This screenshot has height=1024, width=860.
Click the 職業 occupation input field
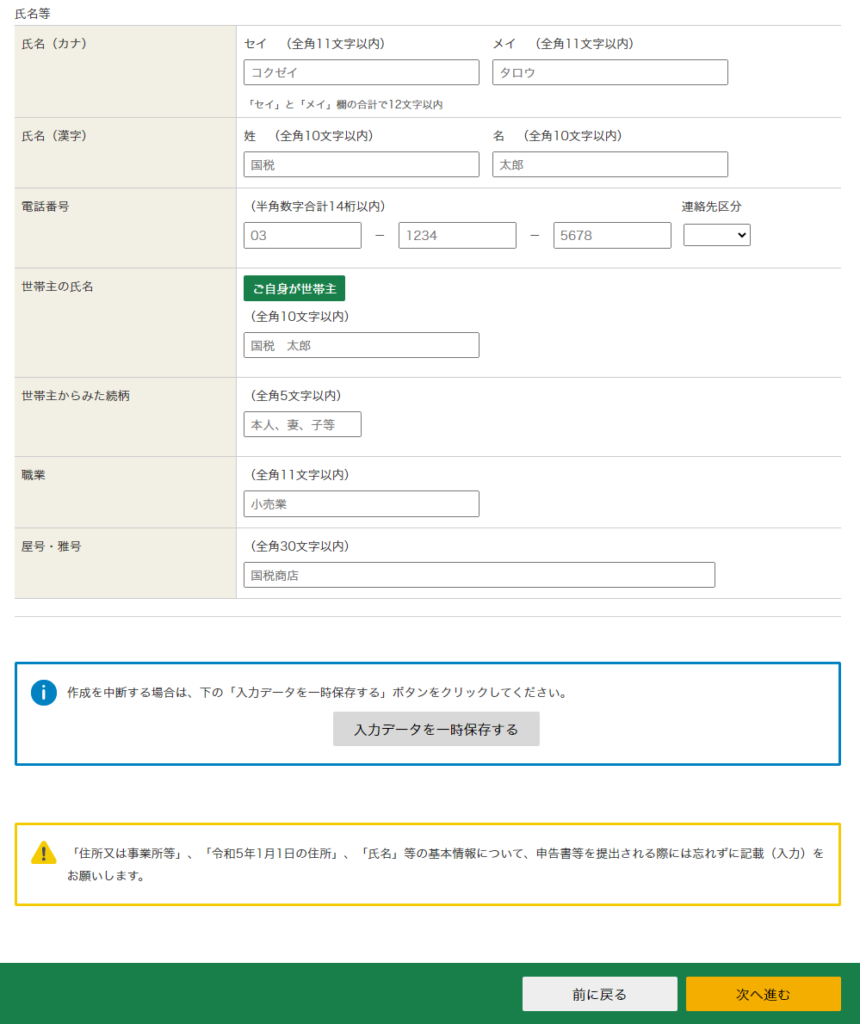pos(361,504)
